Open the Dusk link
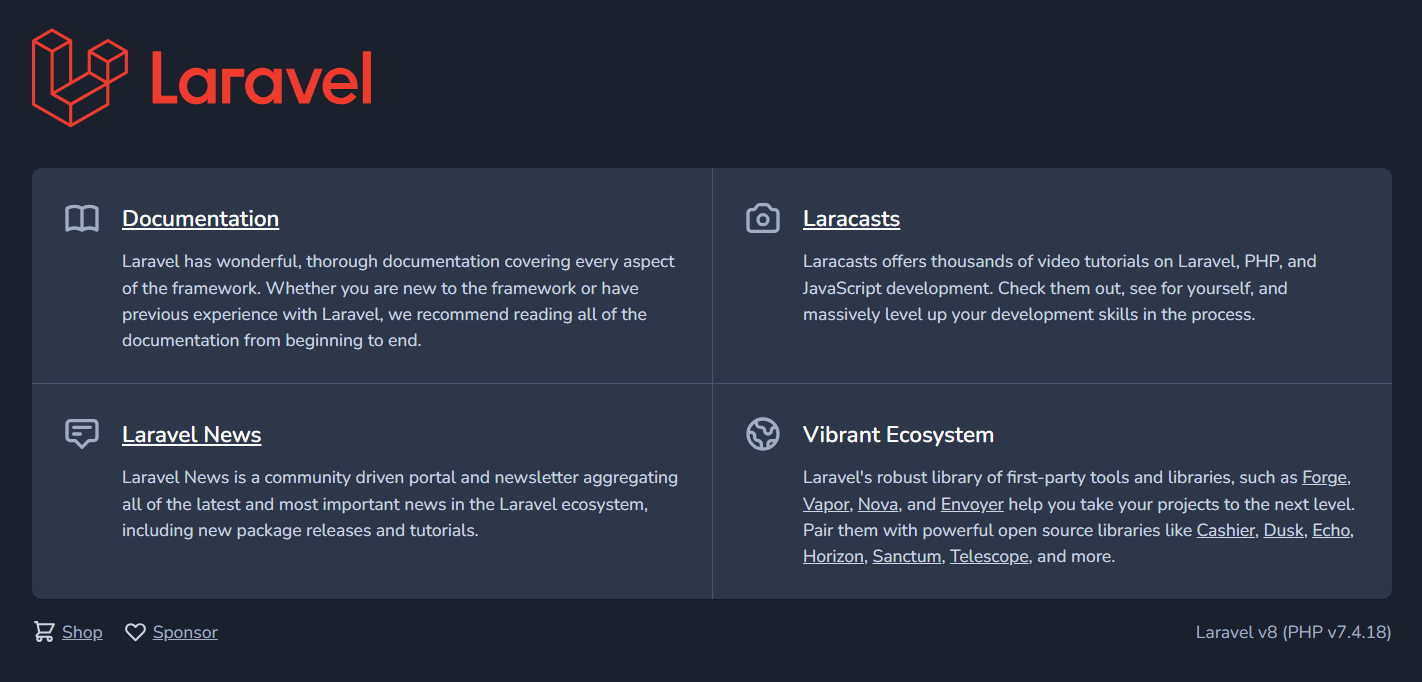 pos(1283,530)
